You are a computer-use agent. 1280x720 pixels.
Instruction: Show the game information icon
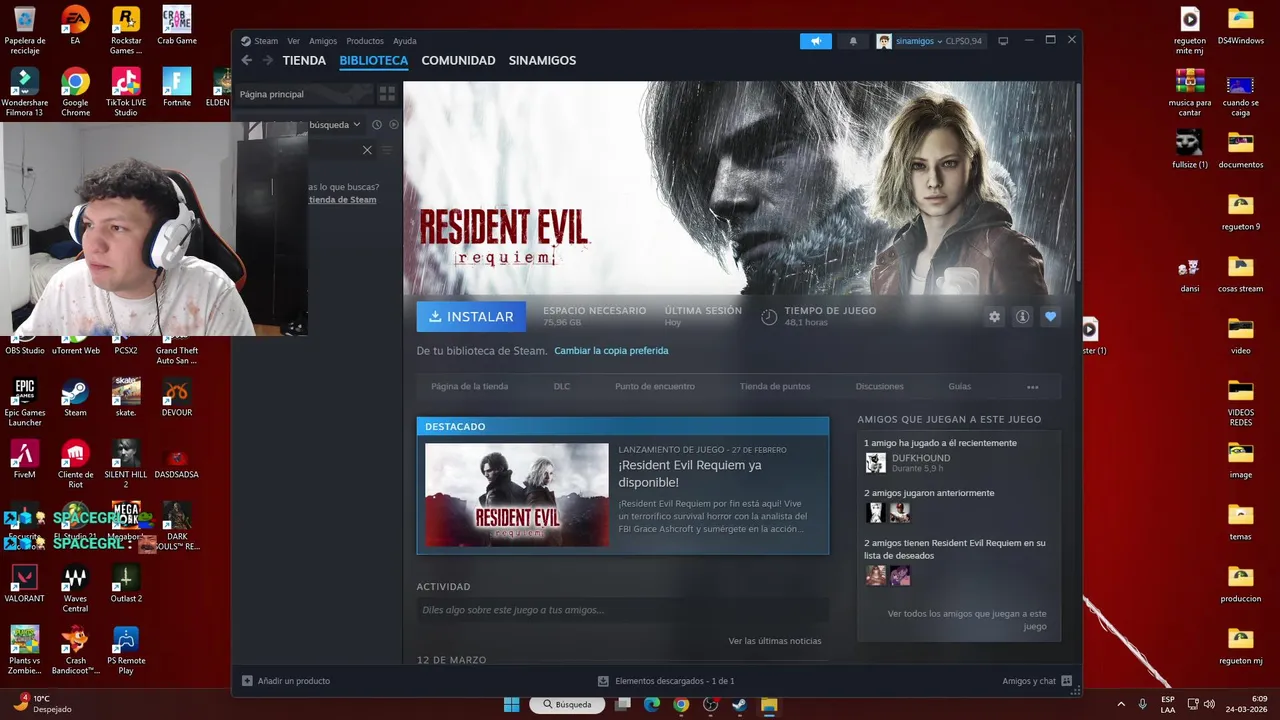(x=1022, y=317)
